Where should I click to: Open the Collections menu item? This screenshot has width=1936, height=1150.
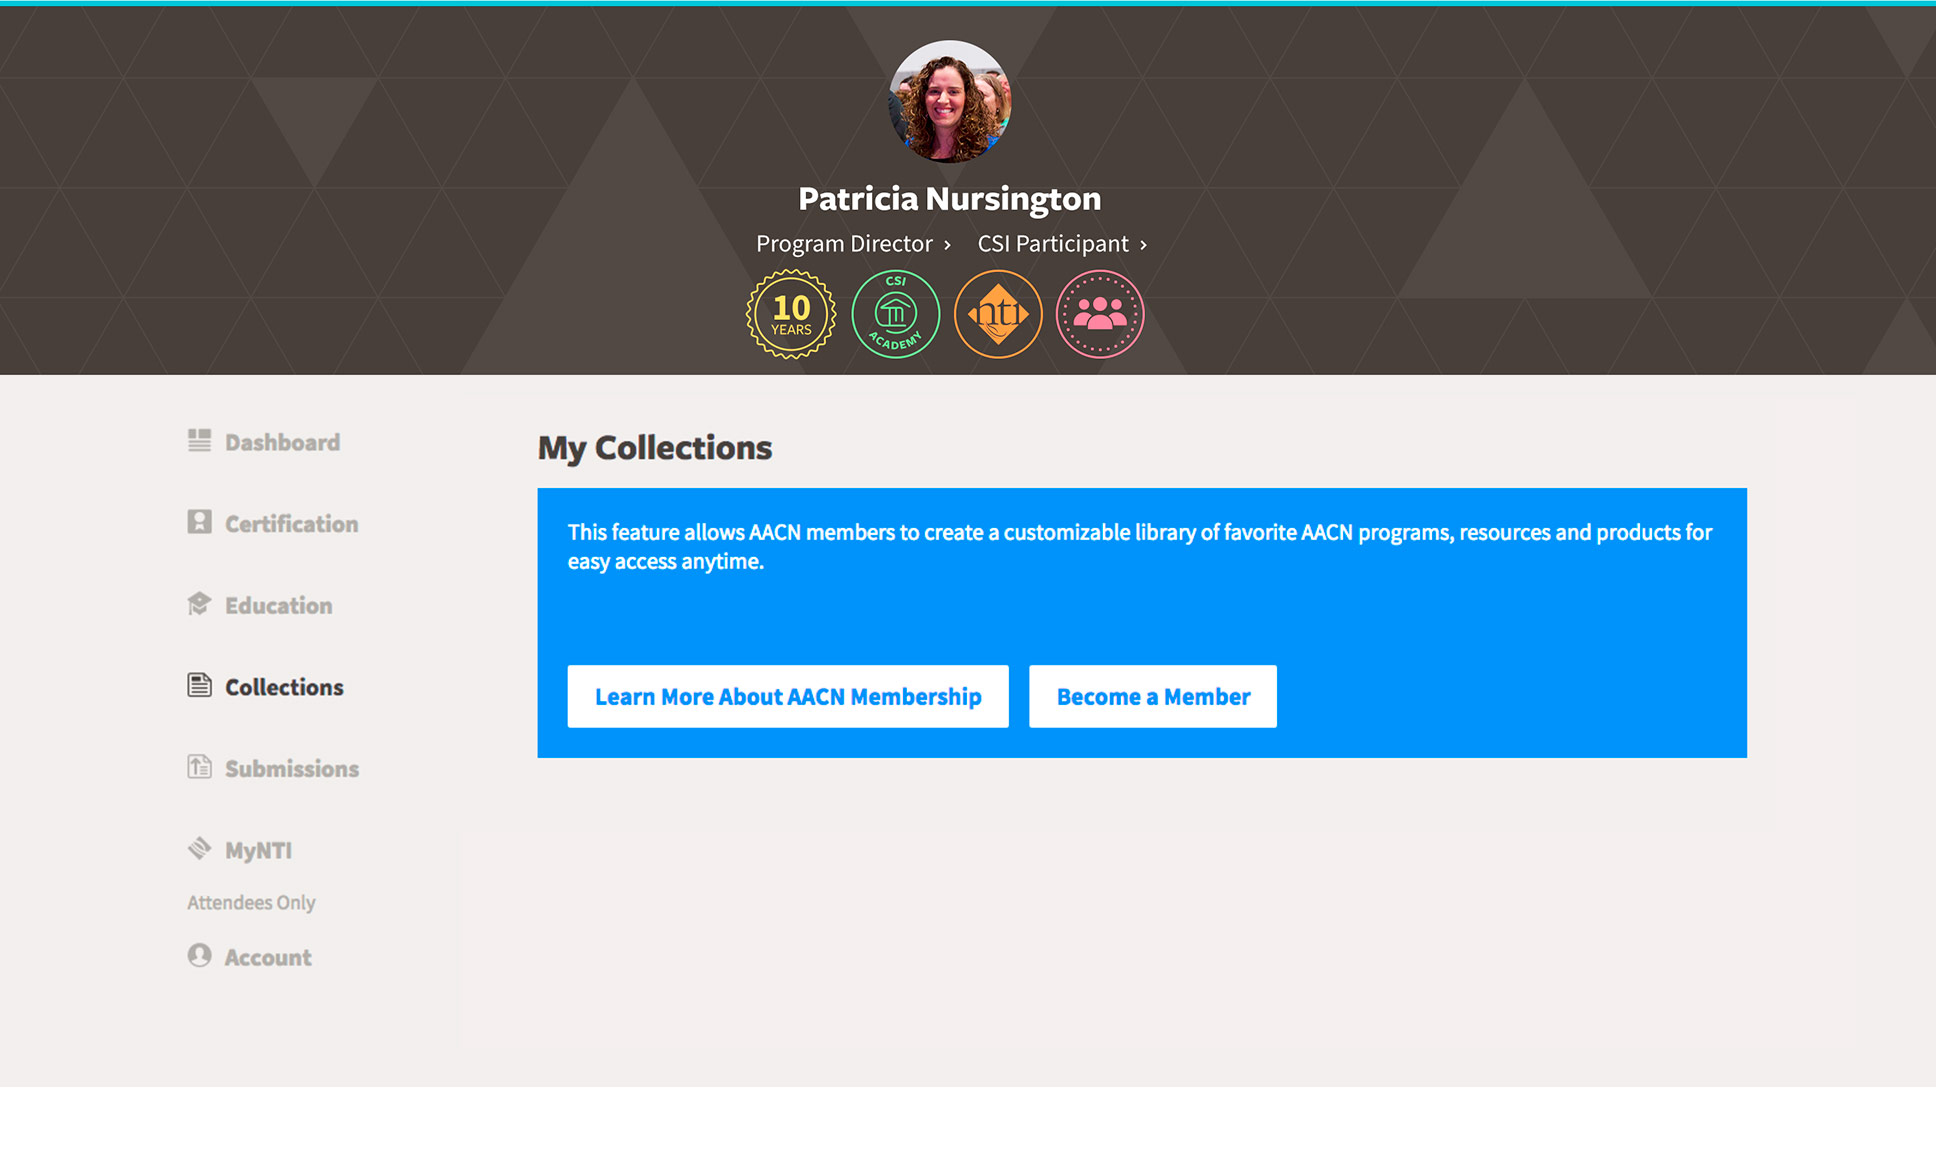tap(284, 687)
